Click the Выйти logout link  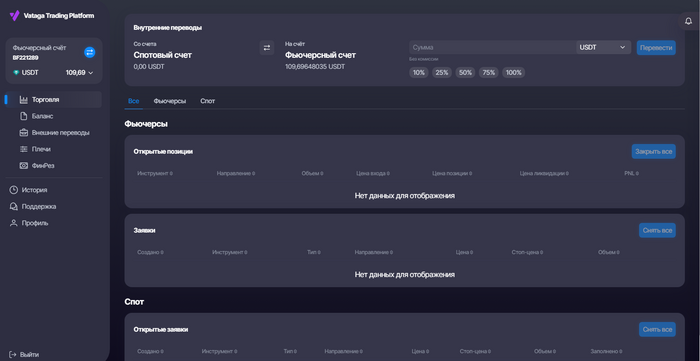pos(29,354)
